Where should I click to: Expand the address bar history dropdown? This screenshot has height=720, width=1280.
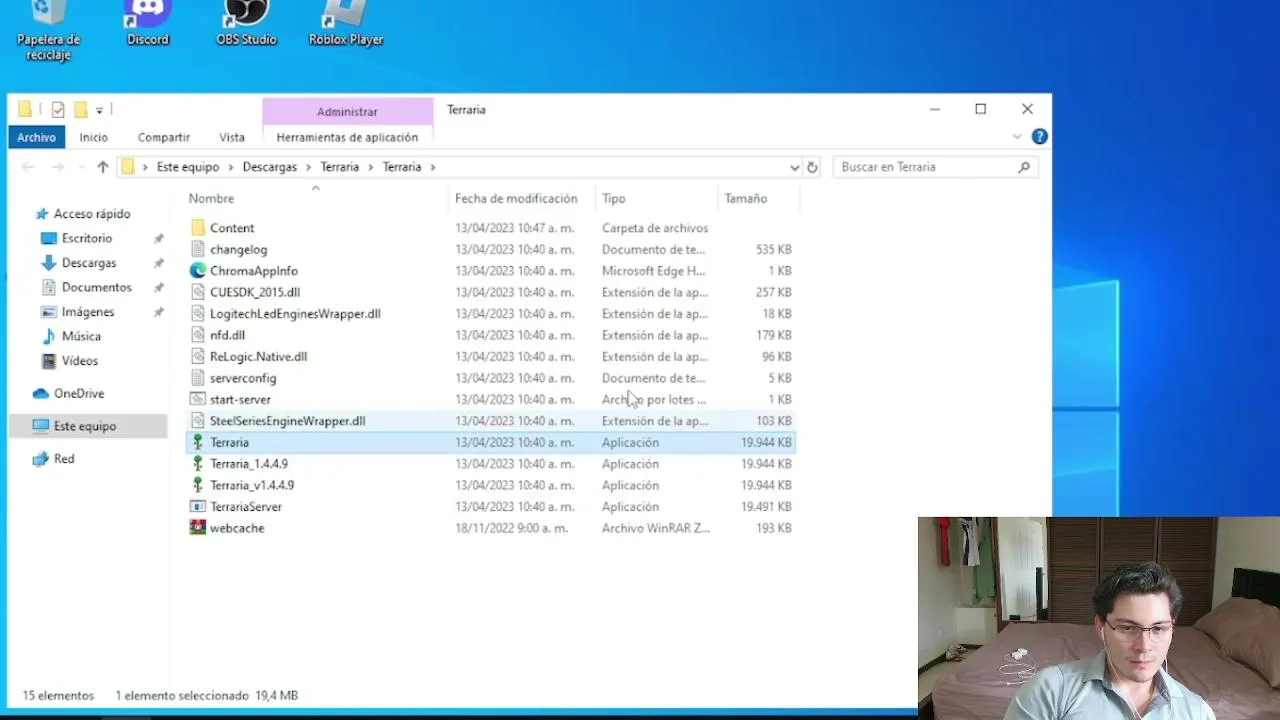click(x=794, y=167)
